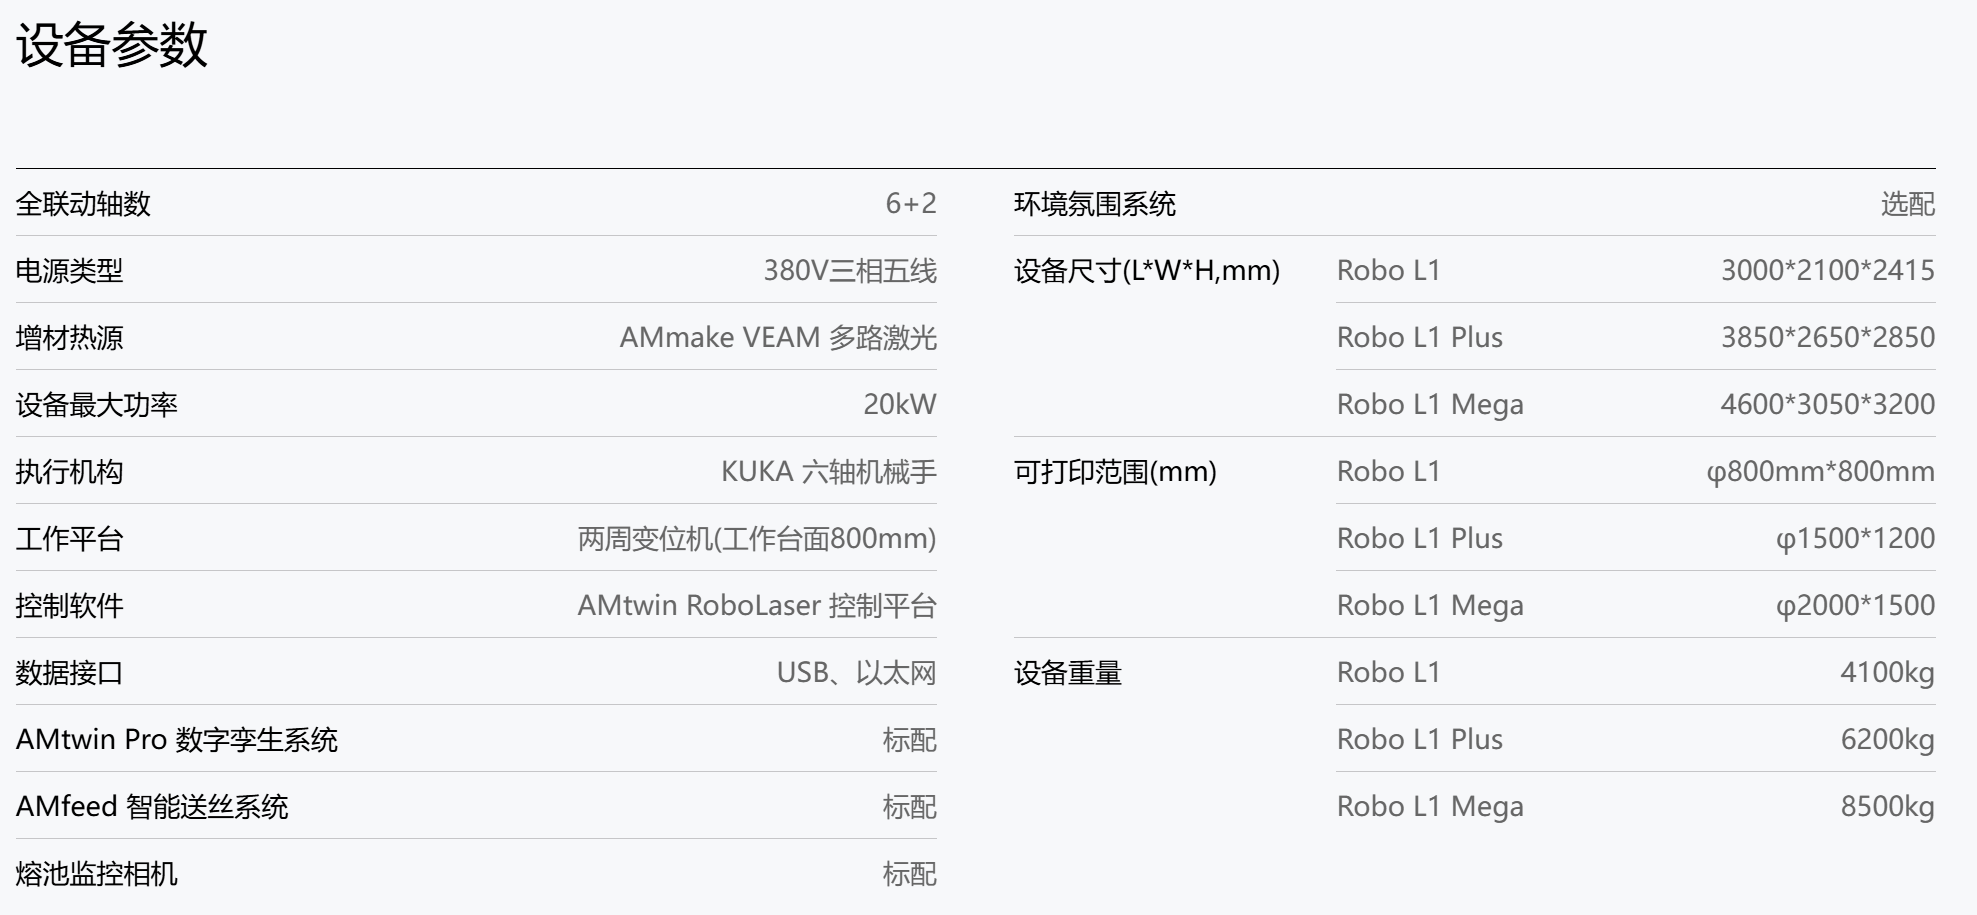Screen dimensions: 1977x915
Task: Select the AMtwin RoboLaser 控制平台 text
Action: [756, 606]
